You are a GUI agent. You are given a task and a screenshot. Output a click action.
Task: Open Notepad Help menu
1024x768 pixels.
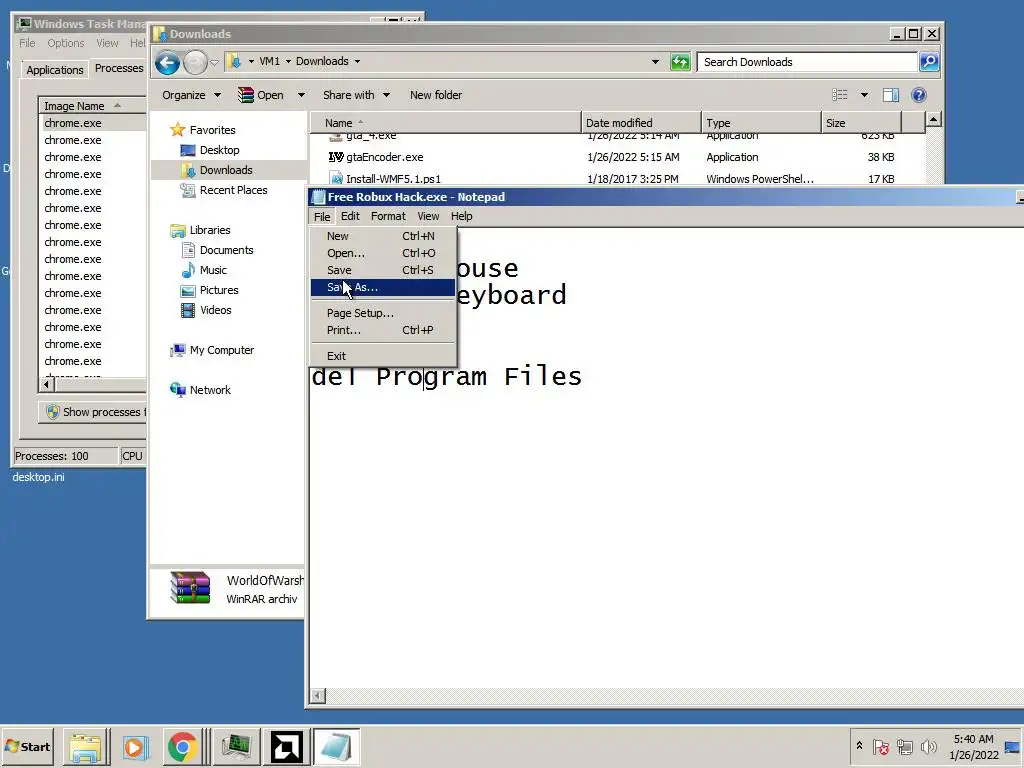[x=461, y=216]
